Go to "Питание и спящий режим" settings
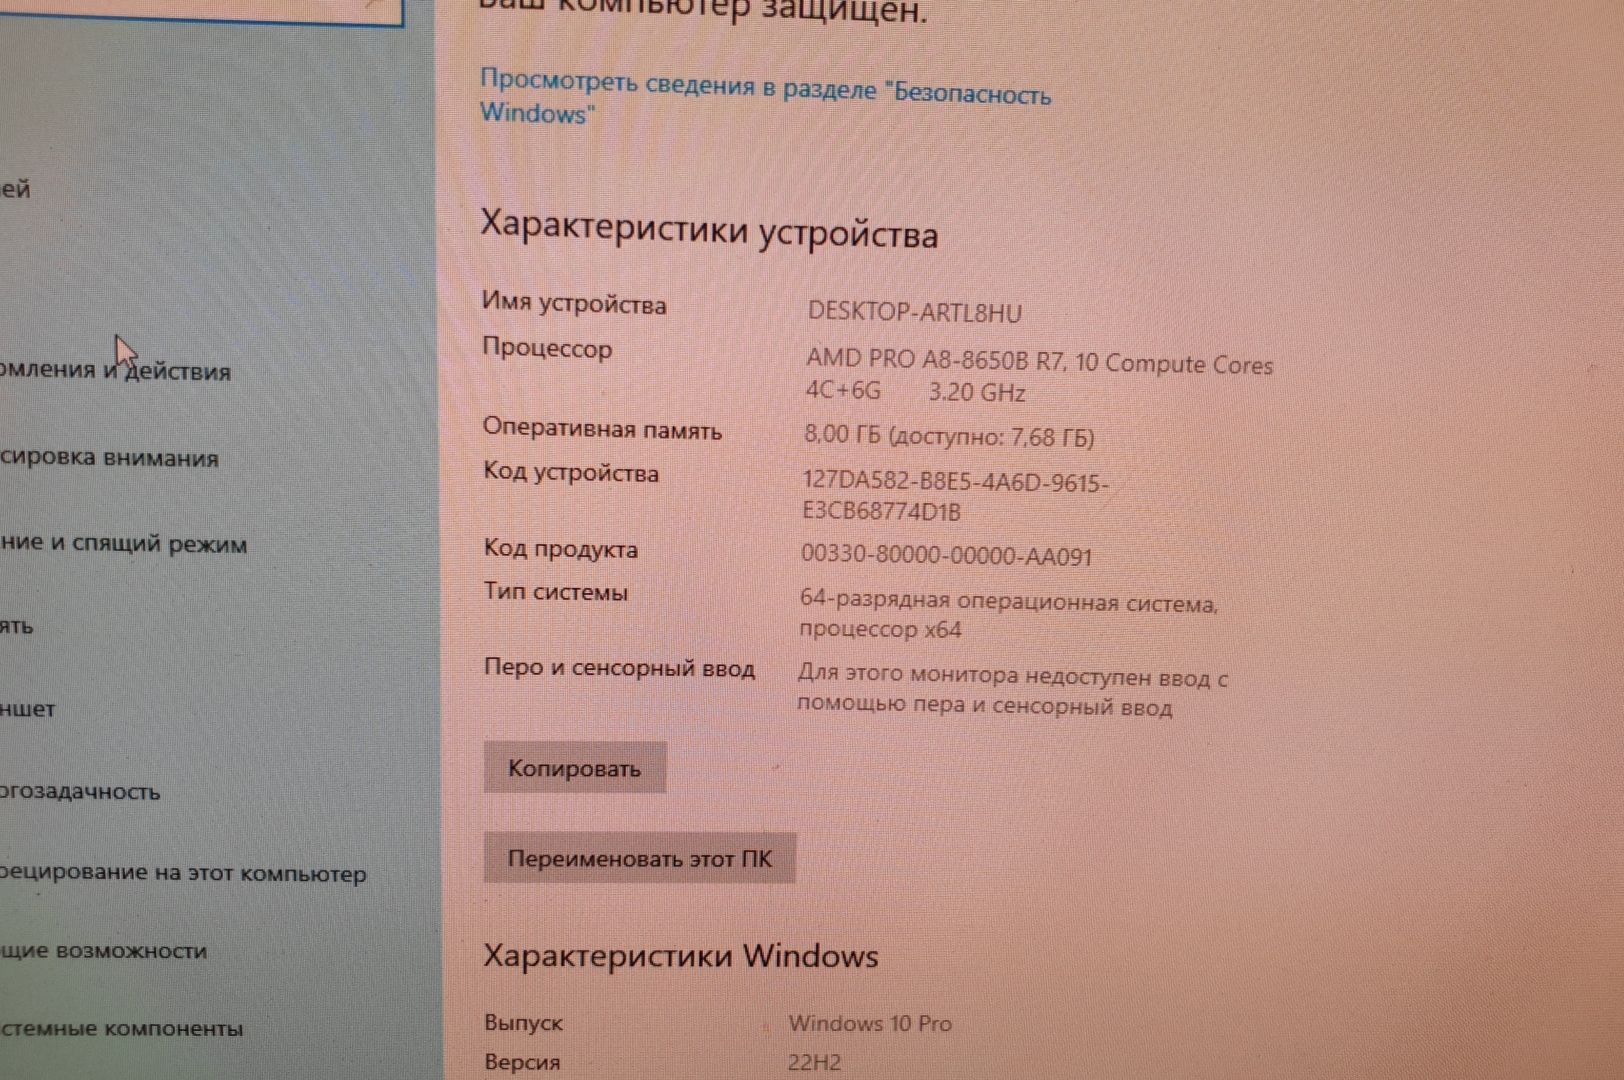1624x1080 pixels. [x=123, y=543]
